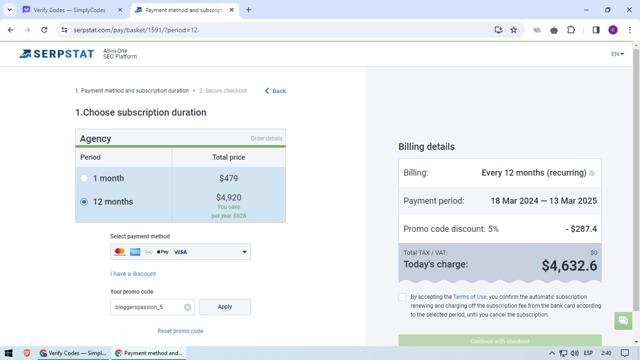Reload the current page
The width and height of the screenshot is (640, 360).
tap(44, 30)
